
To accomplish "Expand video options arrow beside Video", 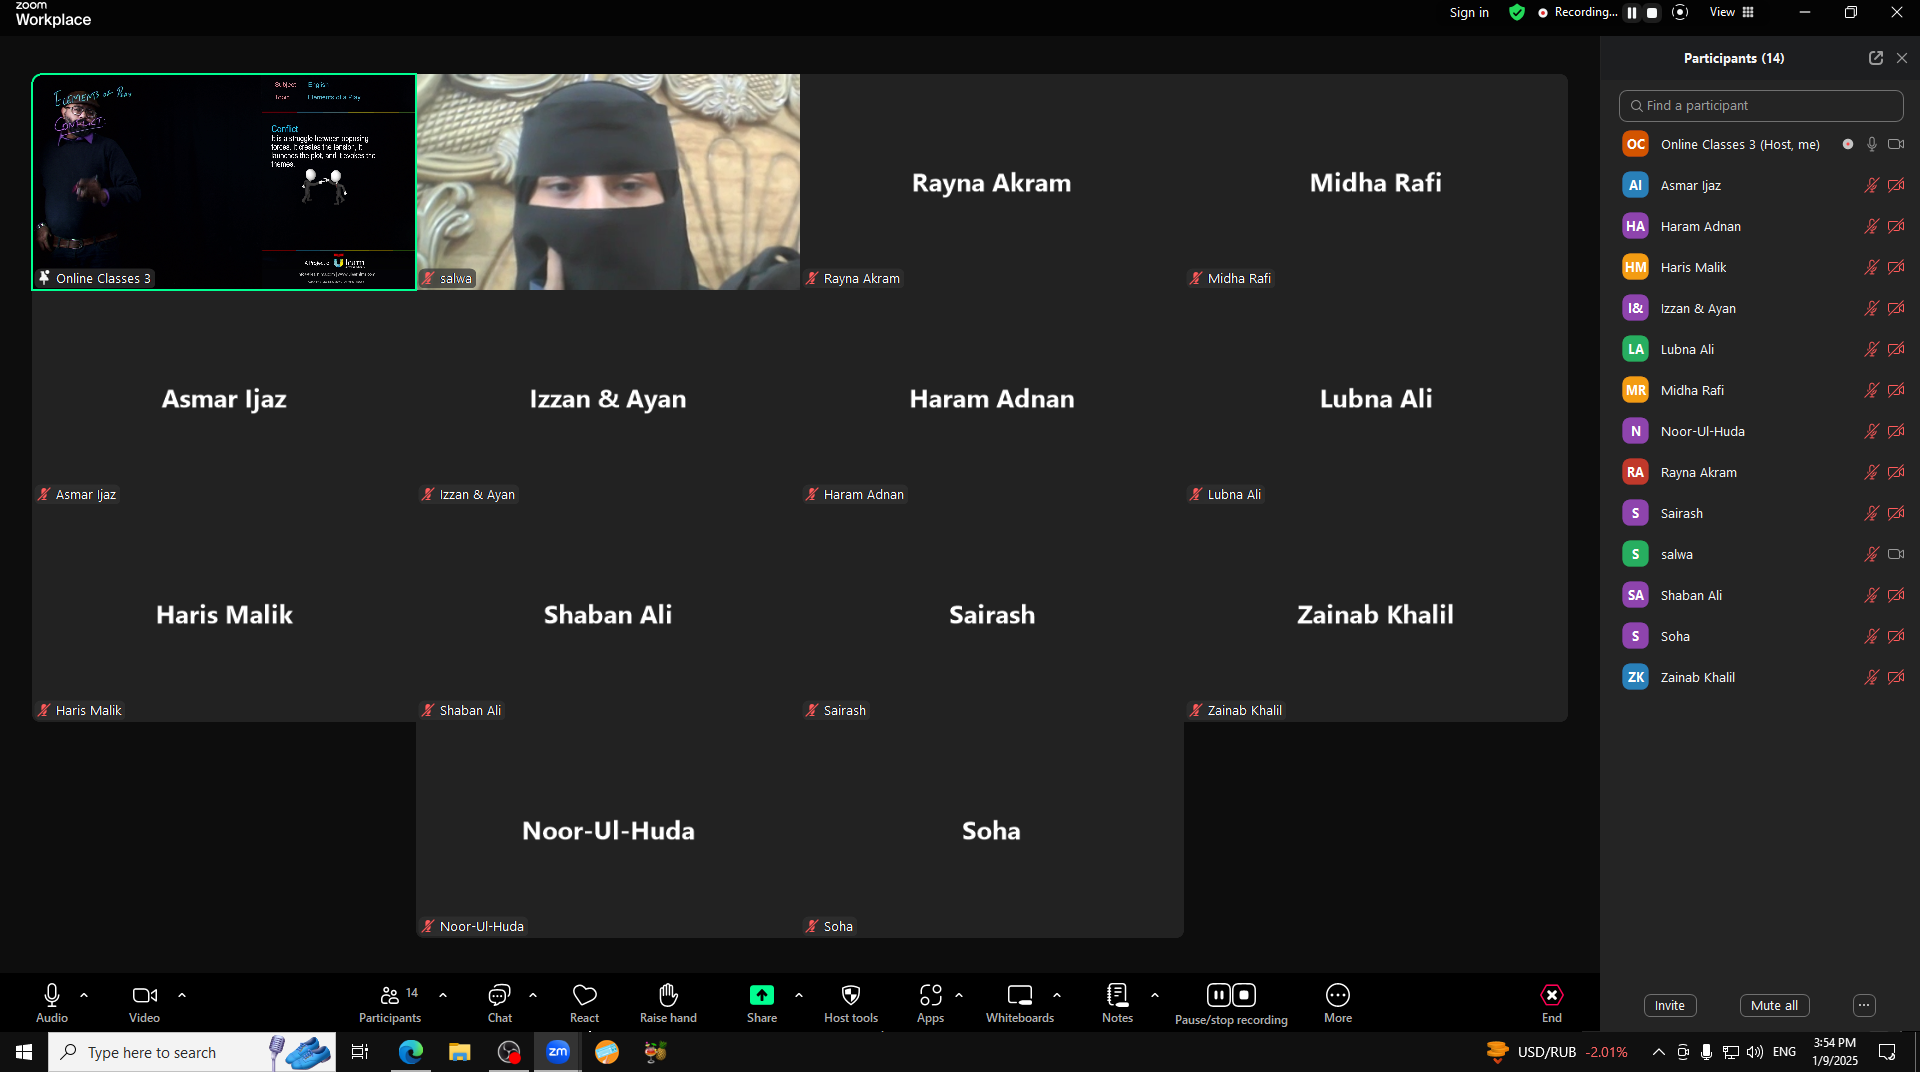I will pos(182,995).
